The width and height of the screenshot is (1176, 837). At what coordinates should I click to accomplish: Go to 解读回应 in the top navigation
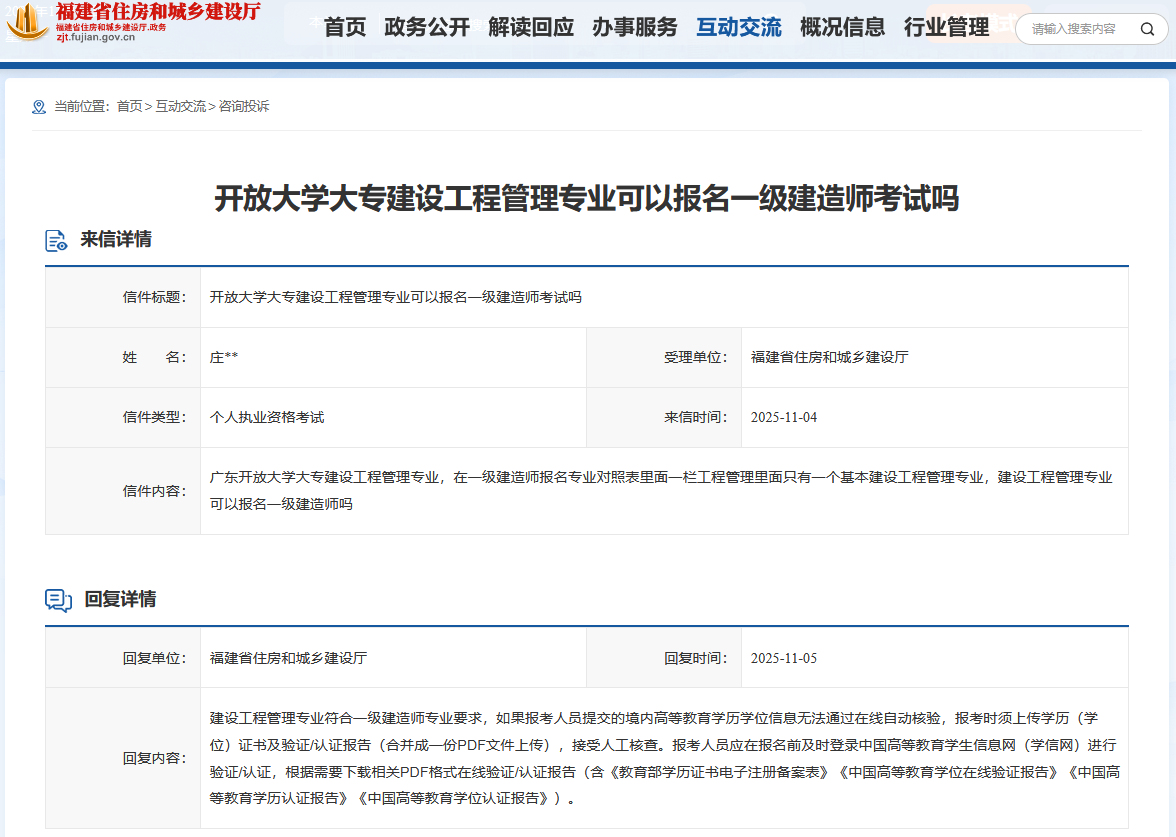(531, 28)
